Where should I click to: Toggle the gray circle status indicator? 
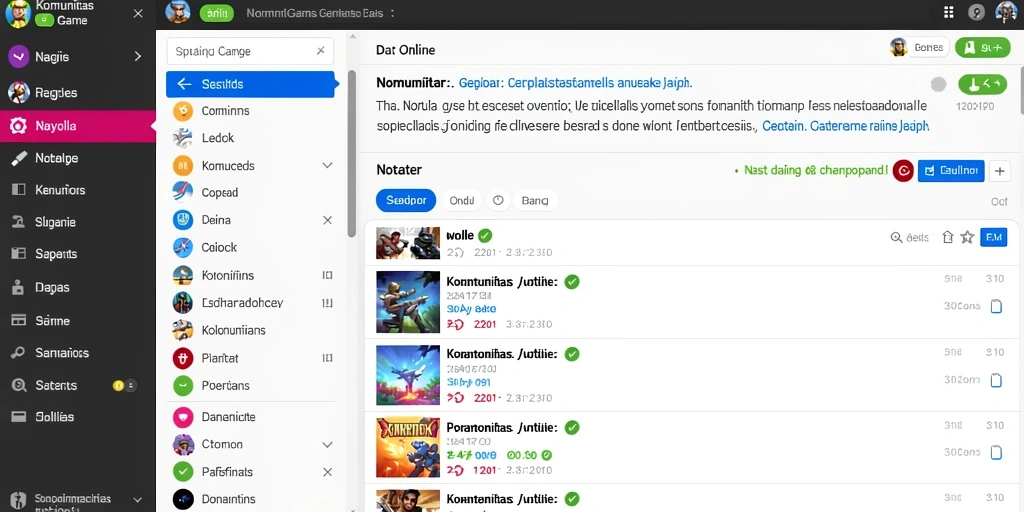click(x=938, y=84)
